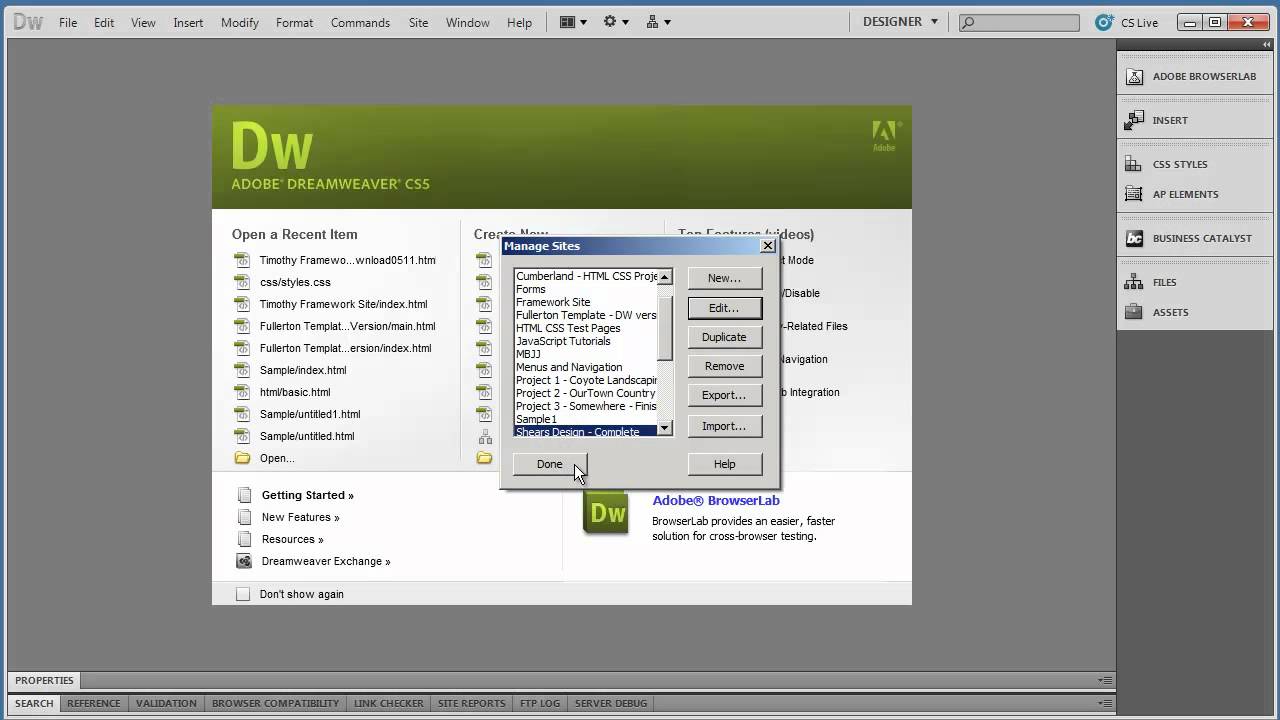Screen dimensions: 1280x720
Task: Open the Commands menu
Action: [360, 22]
